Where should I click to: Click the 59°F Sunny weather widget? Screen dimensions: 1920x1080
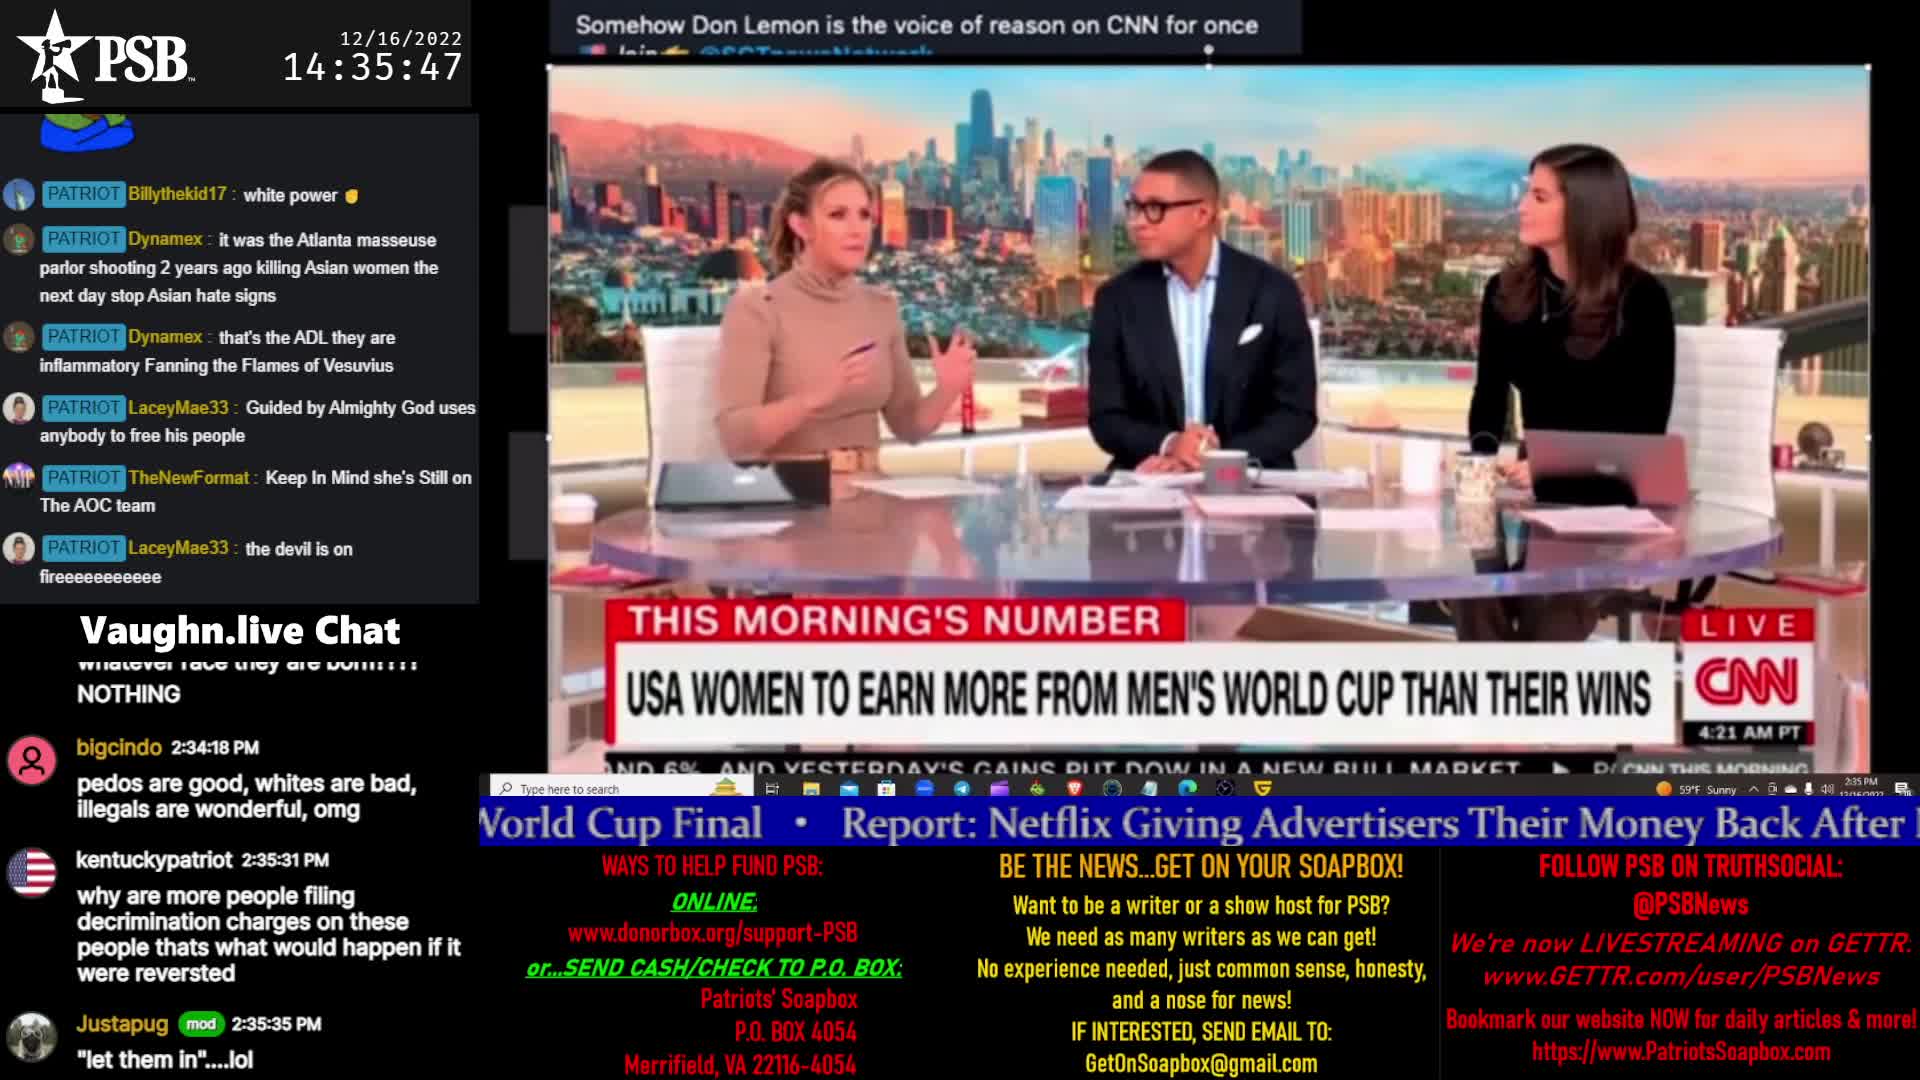(x=1700, y=789)
